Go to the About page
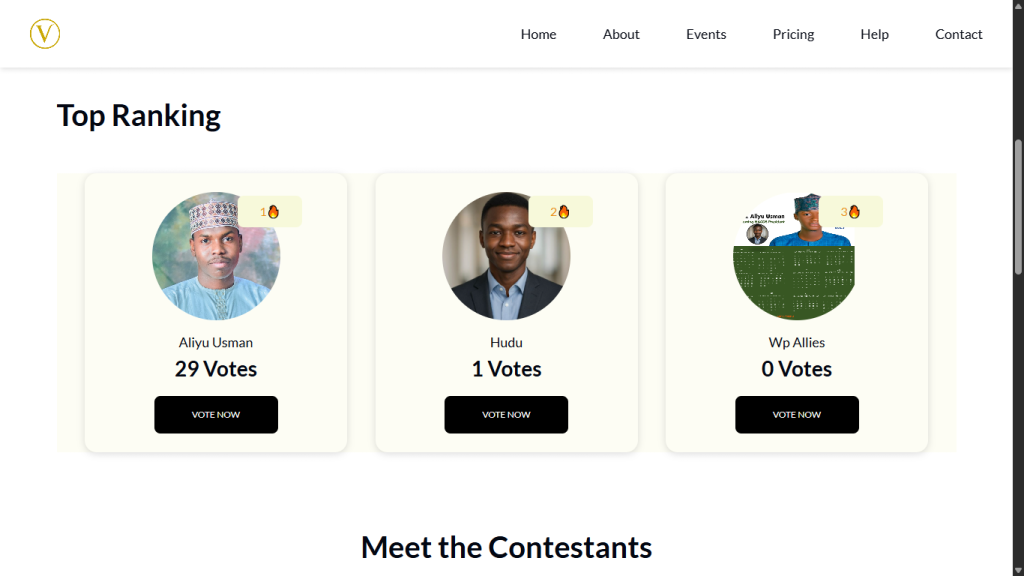This screenshot has height=576, width=1024. [x=621, y=34]
